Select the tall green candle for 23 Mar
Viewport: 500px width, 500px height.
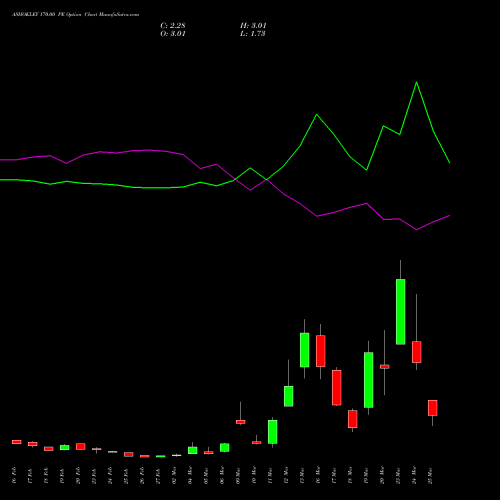[401, 312]
